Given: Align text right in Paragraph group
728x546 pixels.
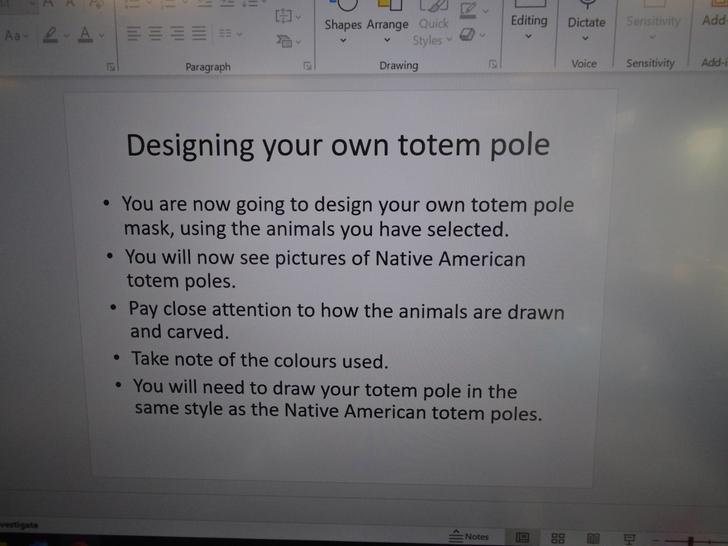Looking at the screenshot, I should [x=177, y=33].
